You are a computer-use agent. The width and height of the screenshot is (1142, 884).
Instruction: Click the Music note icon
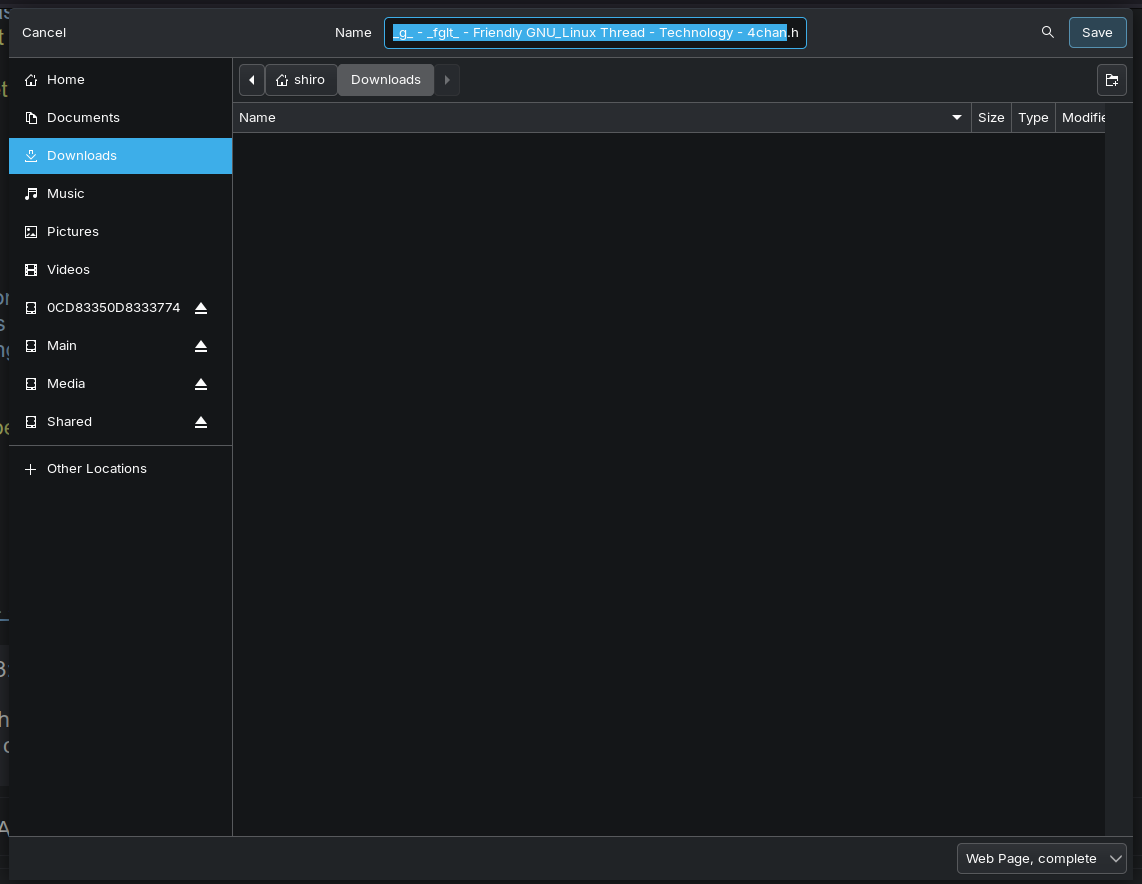31,194
